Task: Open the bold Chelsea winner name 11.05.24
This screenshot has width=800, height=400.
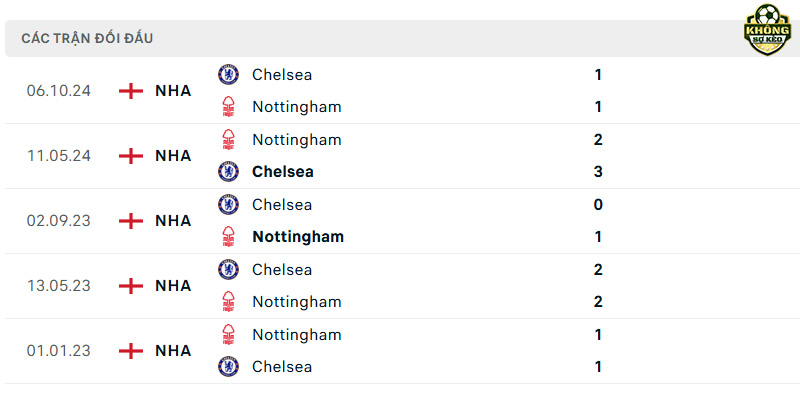Action: (x=283, y=172)
